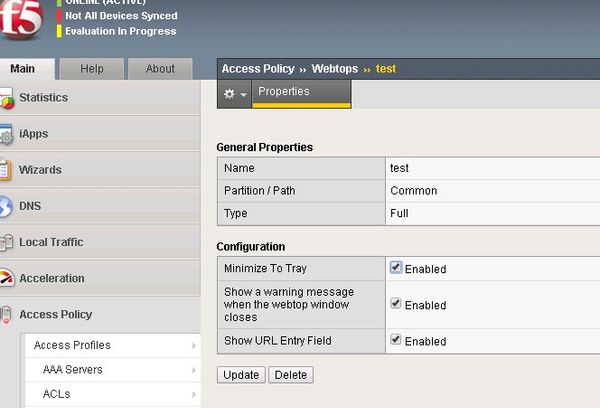Toggle the webtop close warning checkbox
This screenshot has width=600, height=408.
(x=396, y=304)
